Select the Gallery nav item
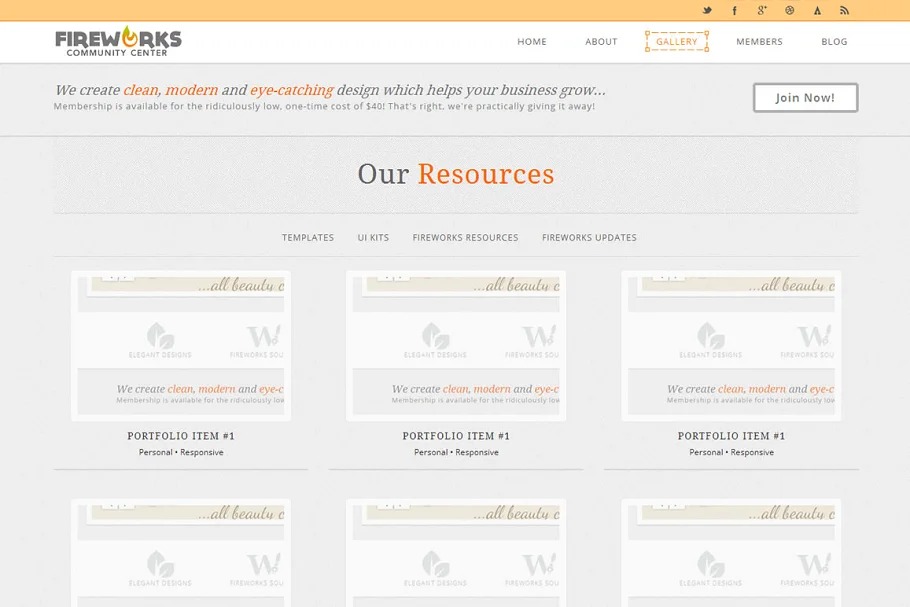Image resolution: width=910 pixels, height=607 pixels. (677, 42)
